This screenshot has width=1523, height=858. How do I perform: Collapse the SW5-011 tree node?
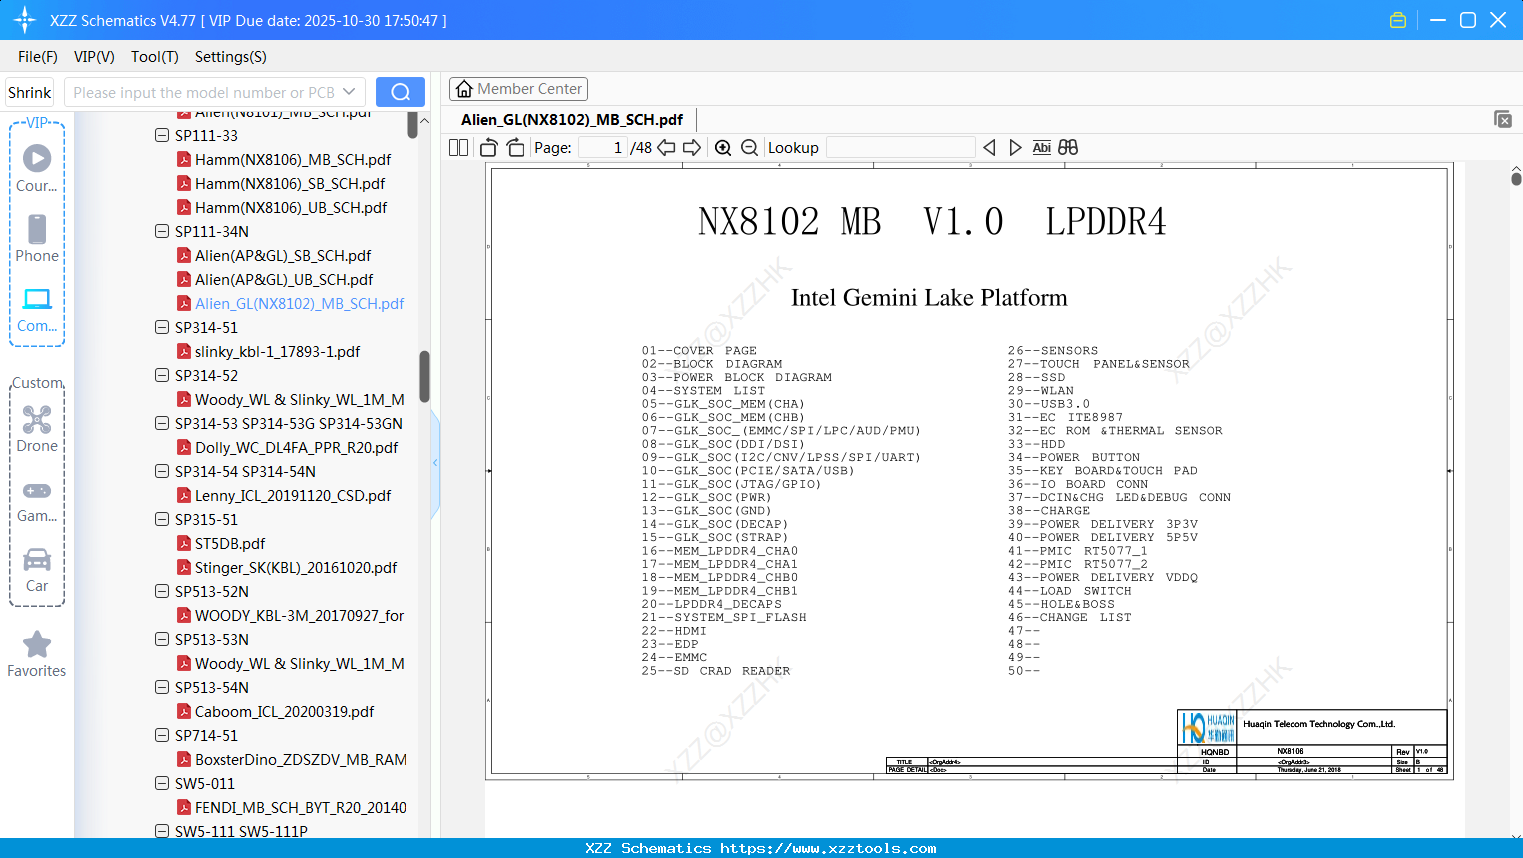(162, 783)
